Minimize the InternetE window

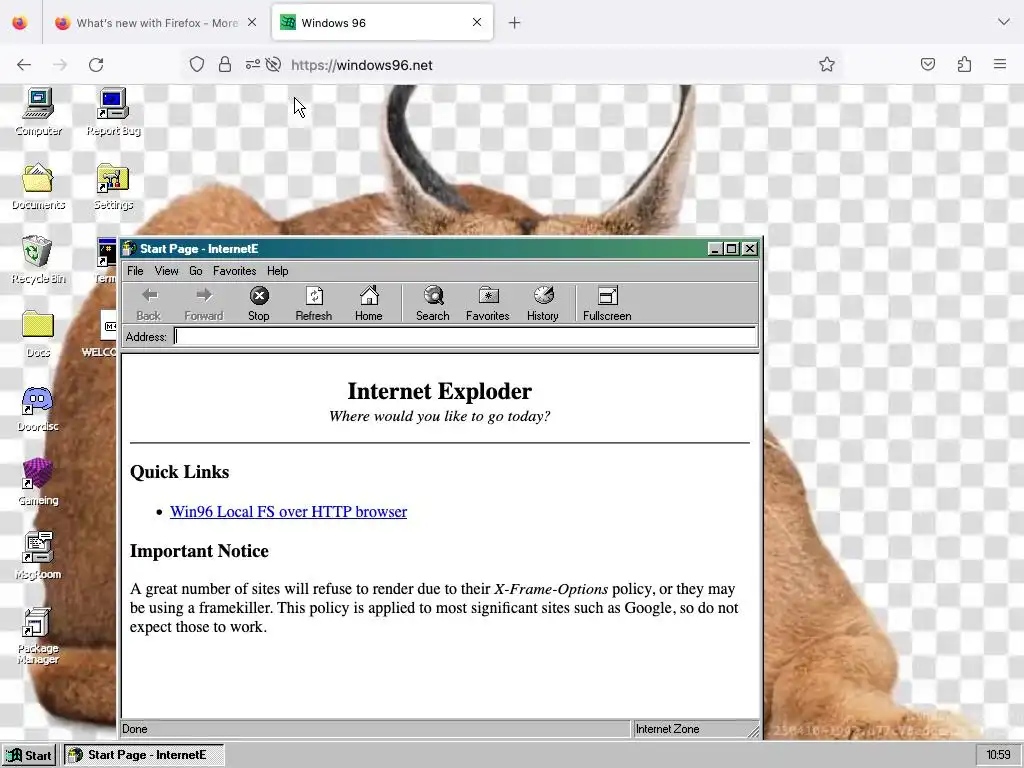716,249
